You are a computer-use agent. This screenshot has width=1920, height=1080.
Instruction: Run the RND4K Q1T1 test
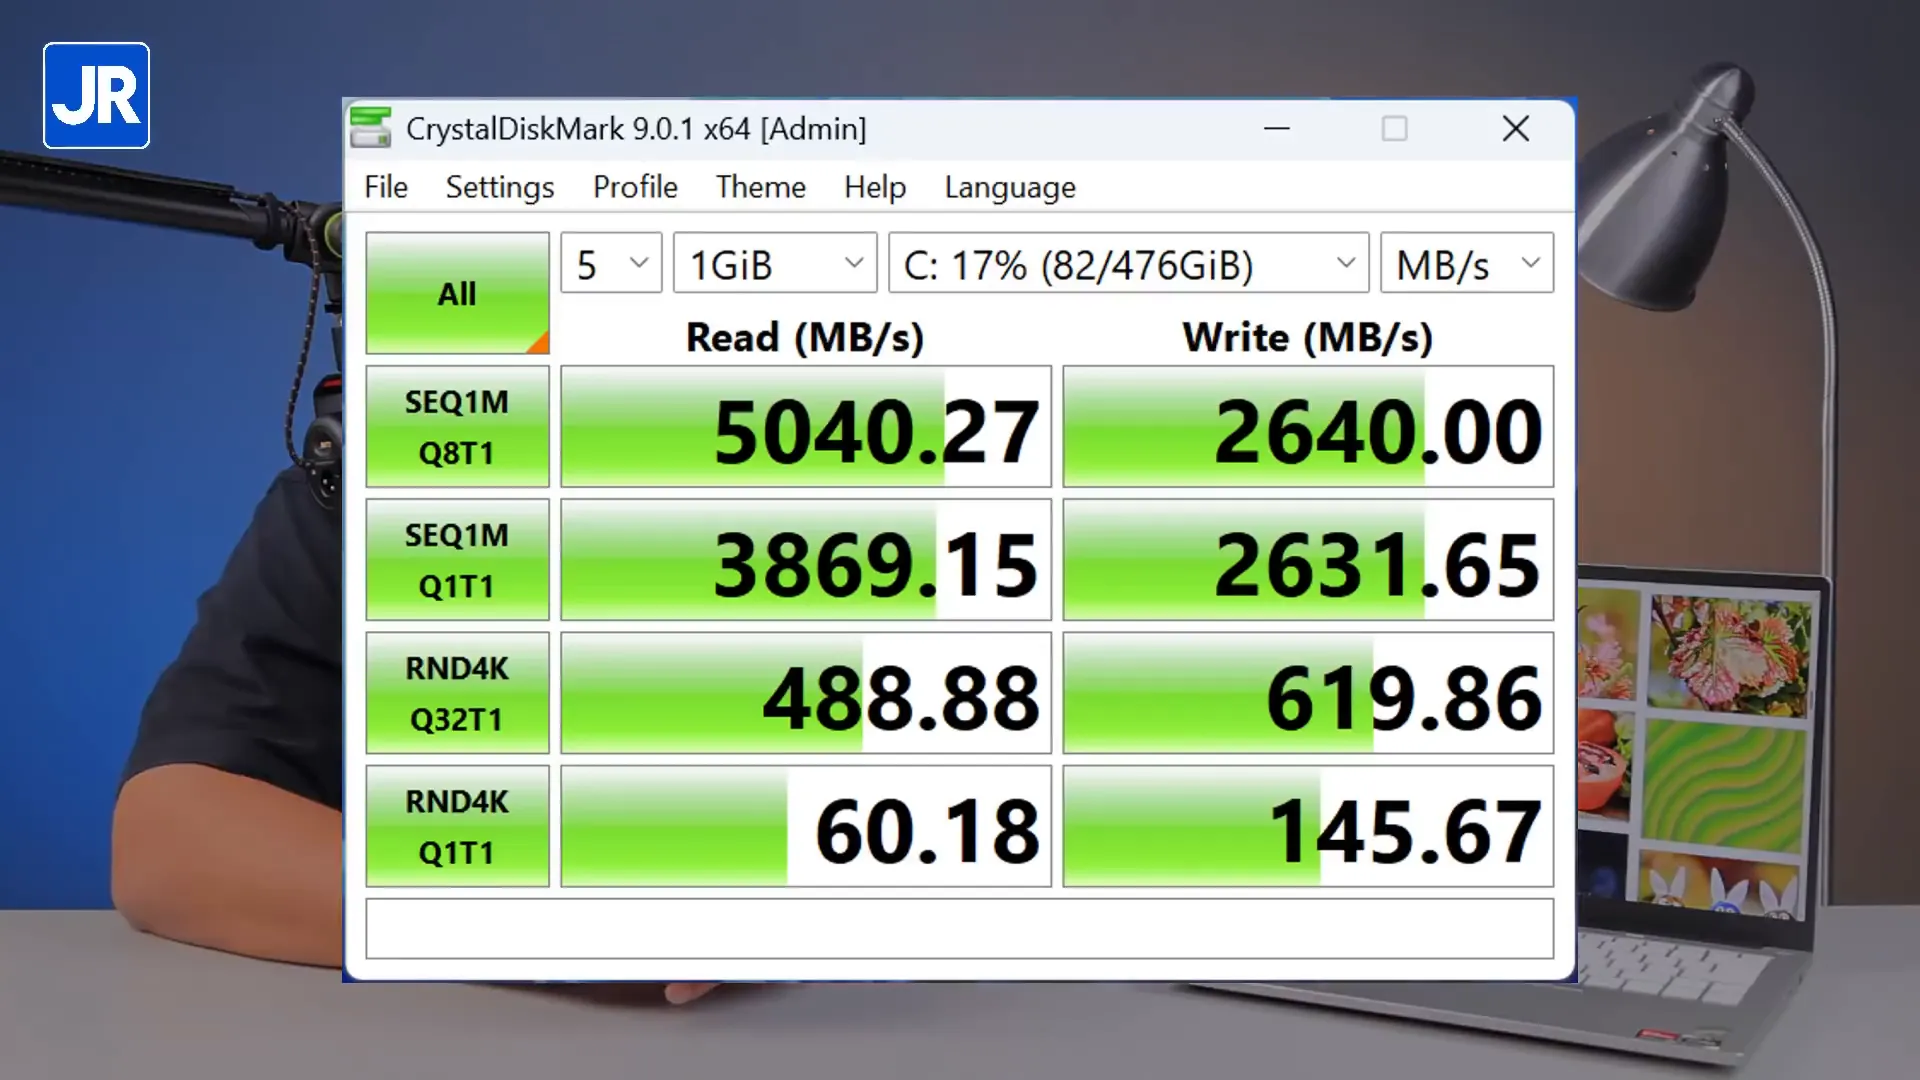457,827
